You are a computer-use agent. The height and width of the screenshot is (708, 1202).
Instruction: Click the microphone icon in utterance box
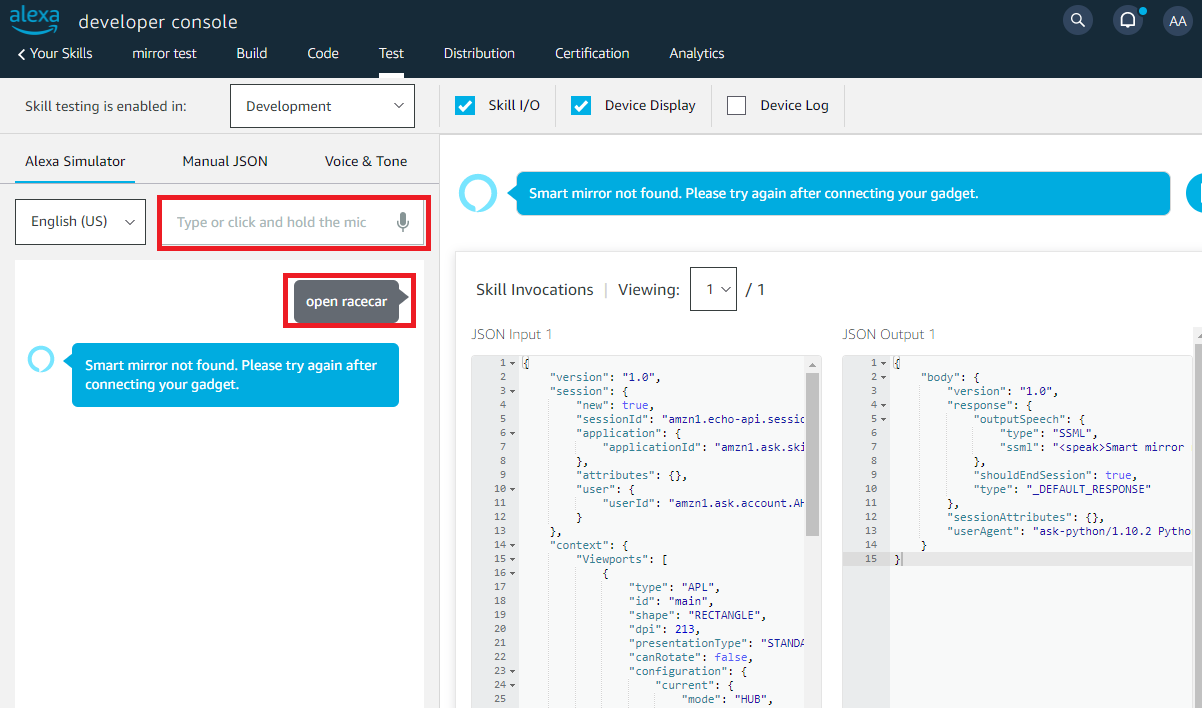pyautogui.click(x=403, y=222)
